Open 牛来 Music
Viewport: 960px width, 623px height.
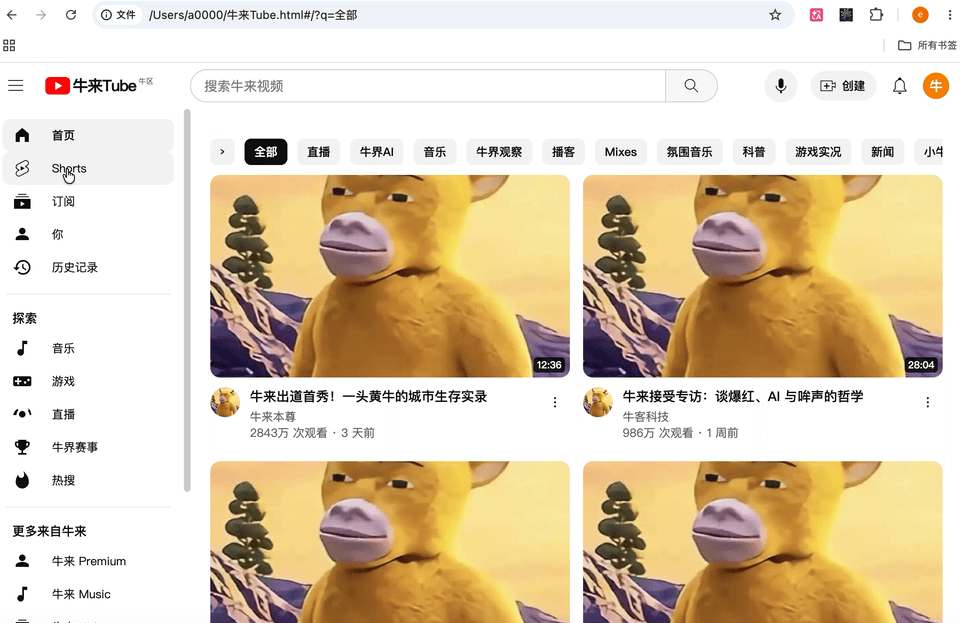pos(88,594)
